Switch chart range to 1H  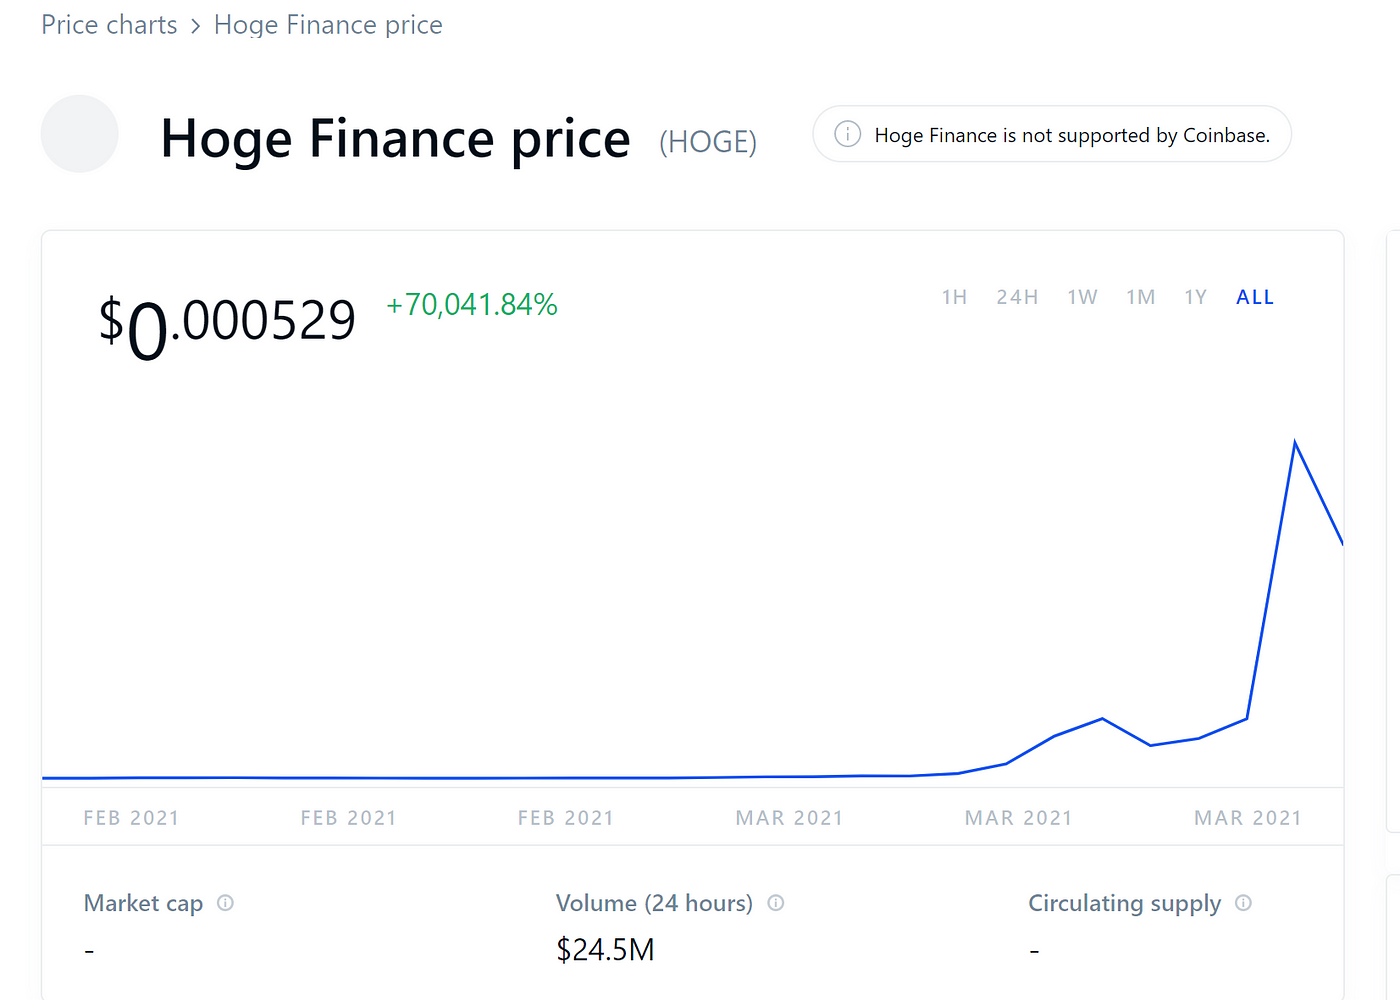click(x=954, y=297)
